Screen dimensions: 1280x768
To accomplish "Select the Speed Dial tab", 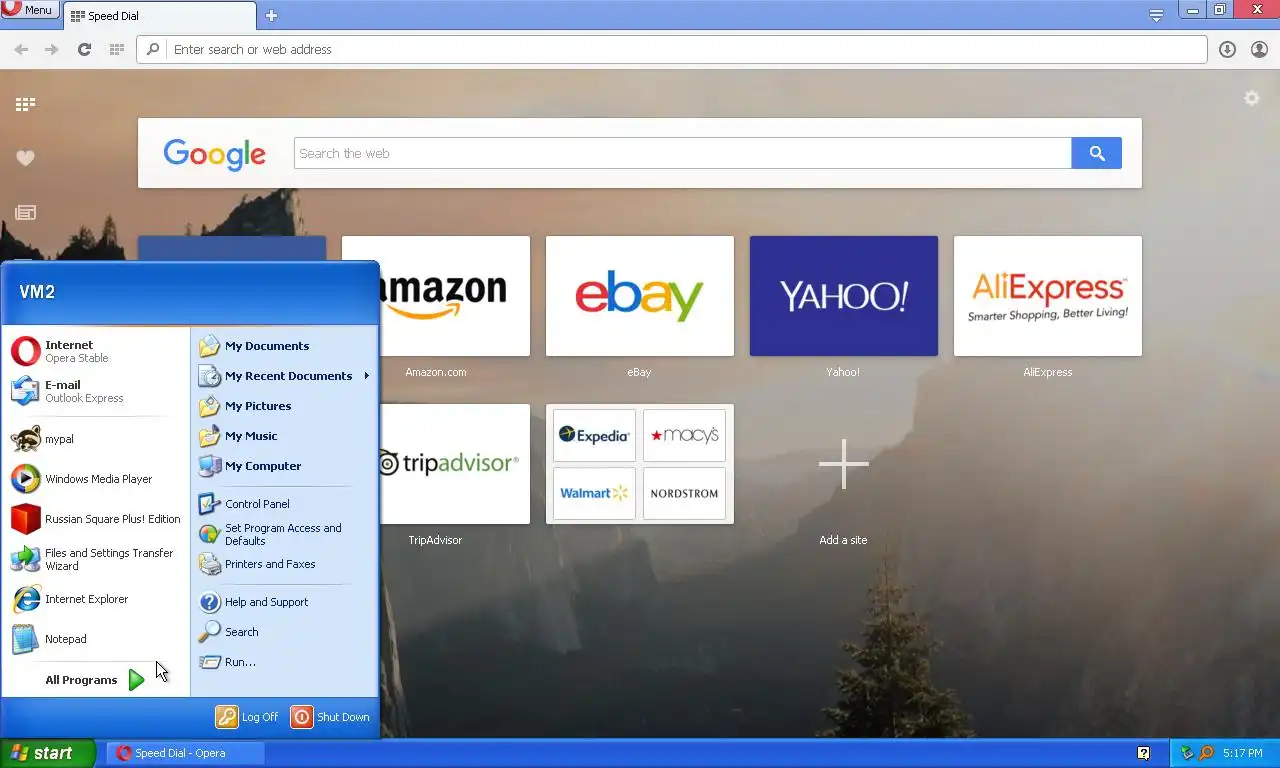I will 160,16.
